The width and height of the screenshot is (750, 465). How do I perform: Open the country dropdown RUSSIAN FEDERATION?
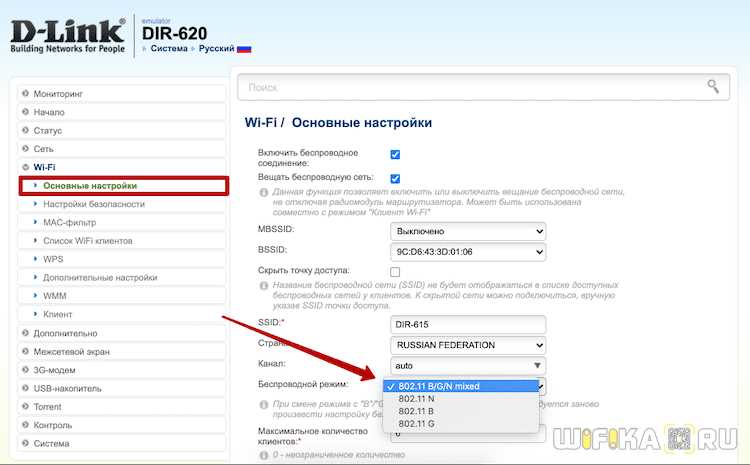[x=468, y=345]
